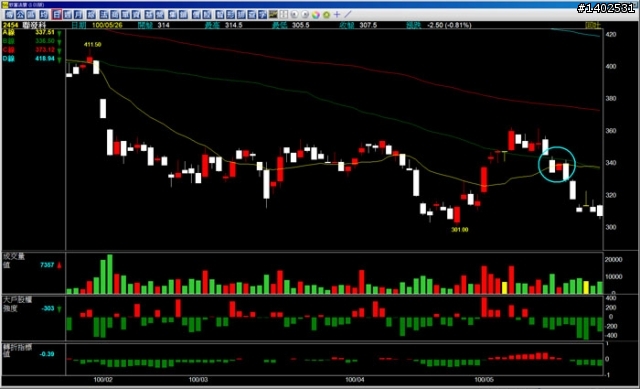The width and height of the screenshot is (640, 389).
Task: Click the strength value -303
Action: (48, 309)
